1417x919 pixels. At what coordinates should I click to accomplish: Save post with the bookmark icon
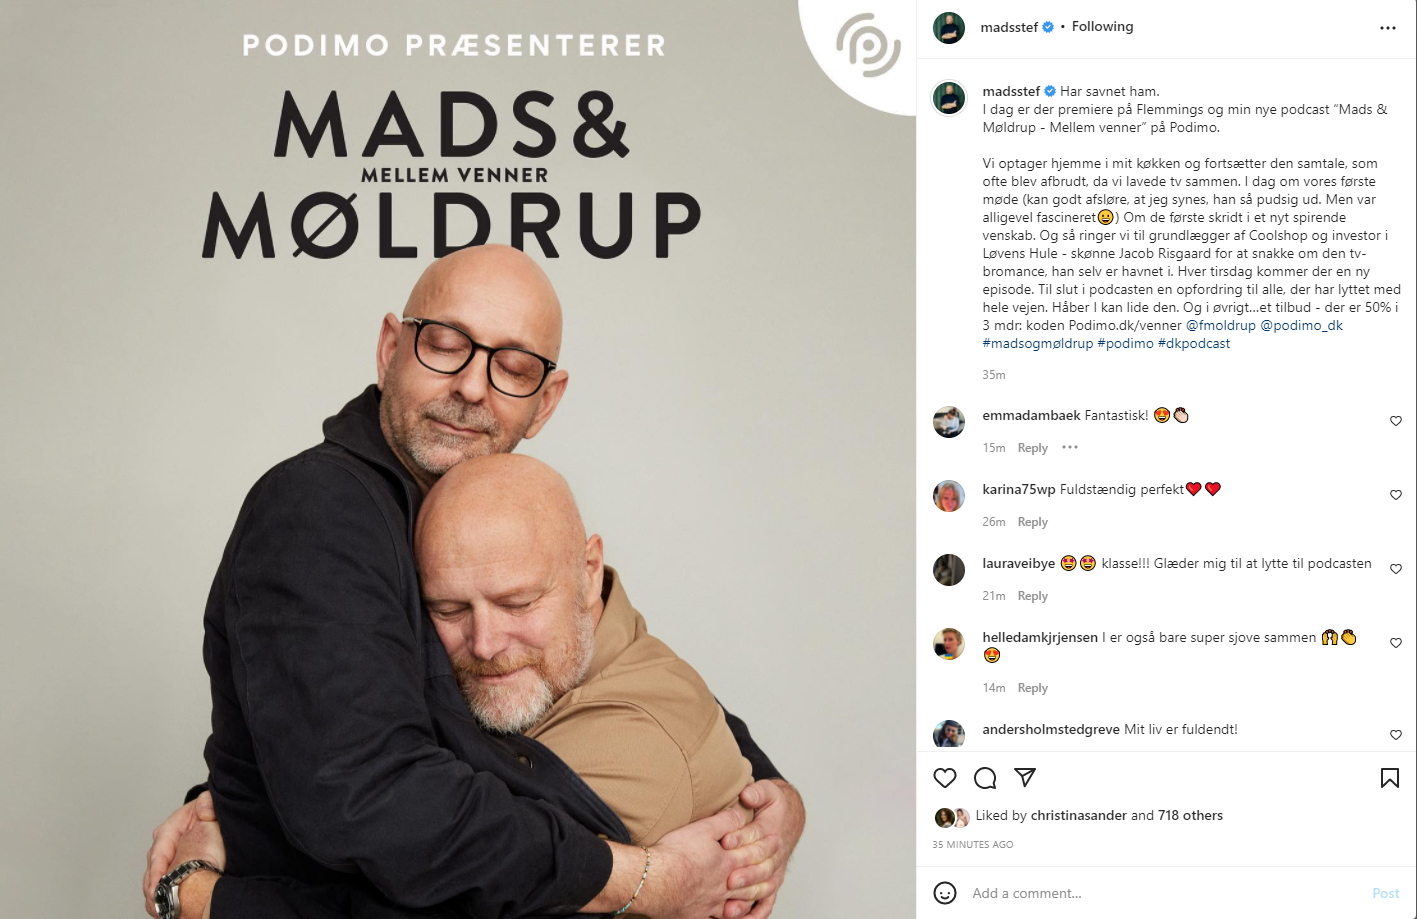coord(1390,778)
